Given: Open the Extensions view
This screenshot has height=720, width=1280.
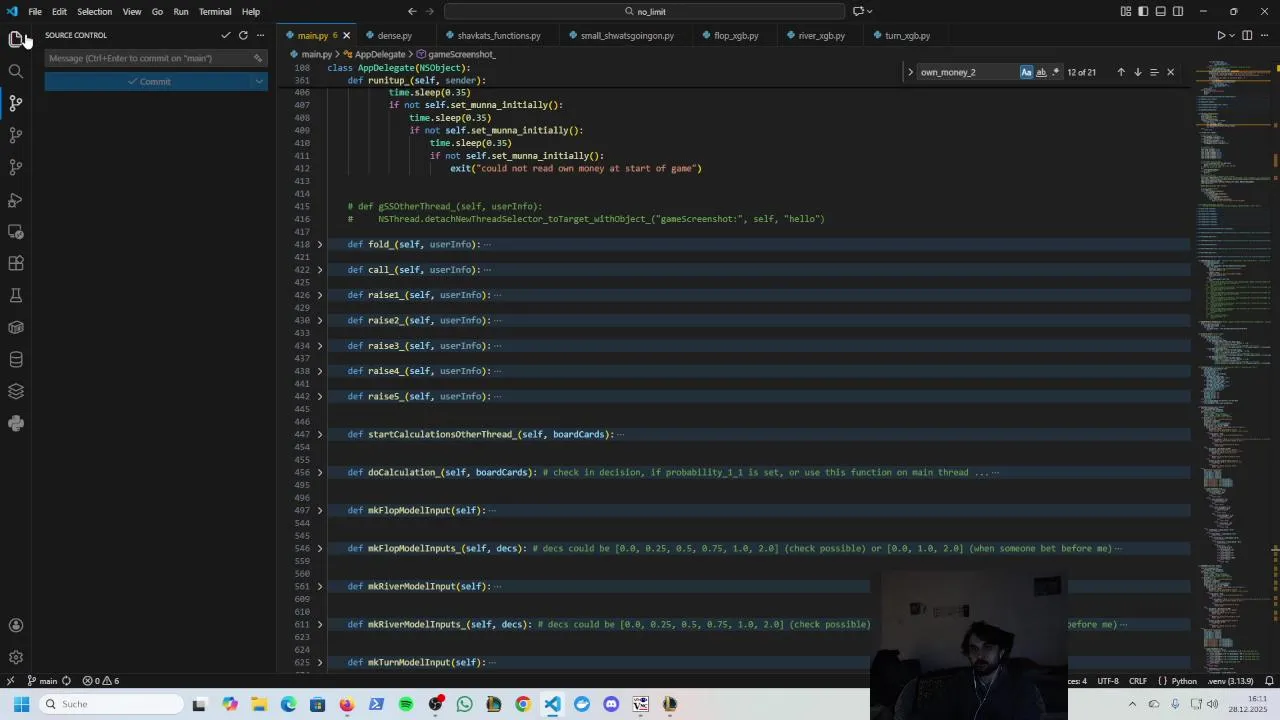Looking at the screenshot, I should tap(16, 264).
